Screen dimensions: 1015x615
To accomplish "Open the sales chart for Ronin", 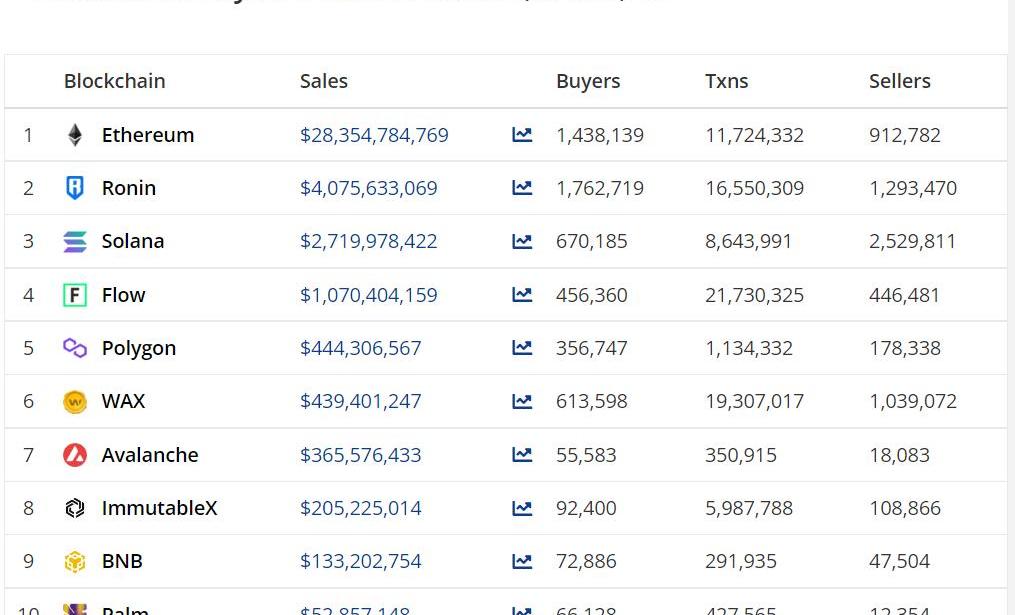I will point(522,188).
